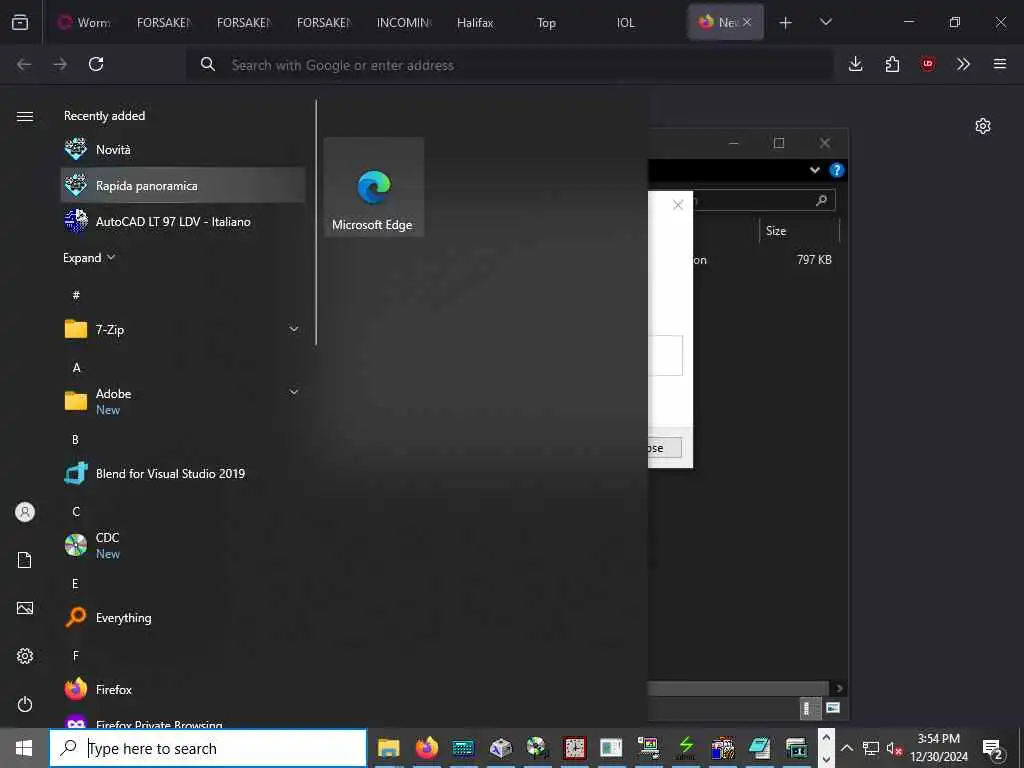Viewport: 1024px width, 768px height.
Task: Open the list all tabs dropdown
Action: [825, 22]
